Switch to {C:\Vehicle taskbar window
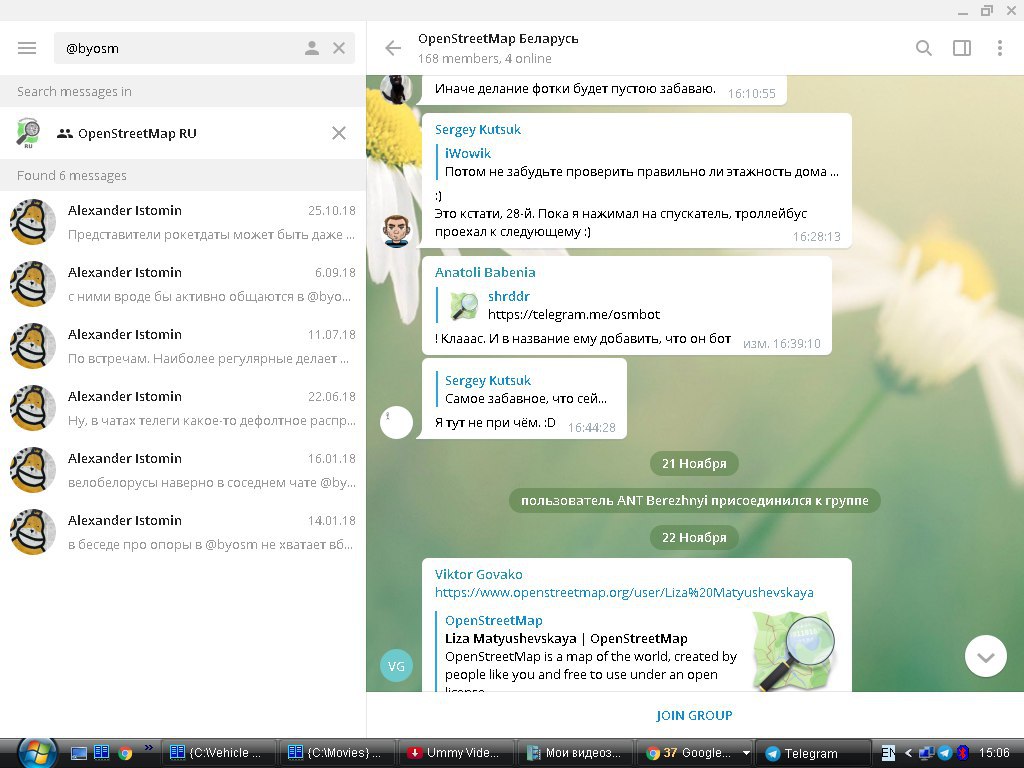1024x768 pixels. pyautogui.click(x=218, y=753)
